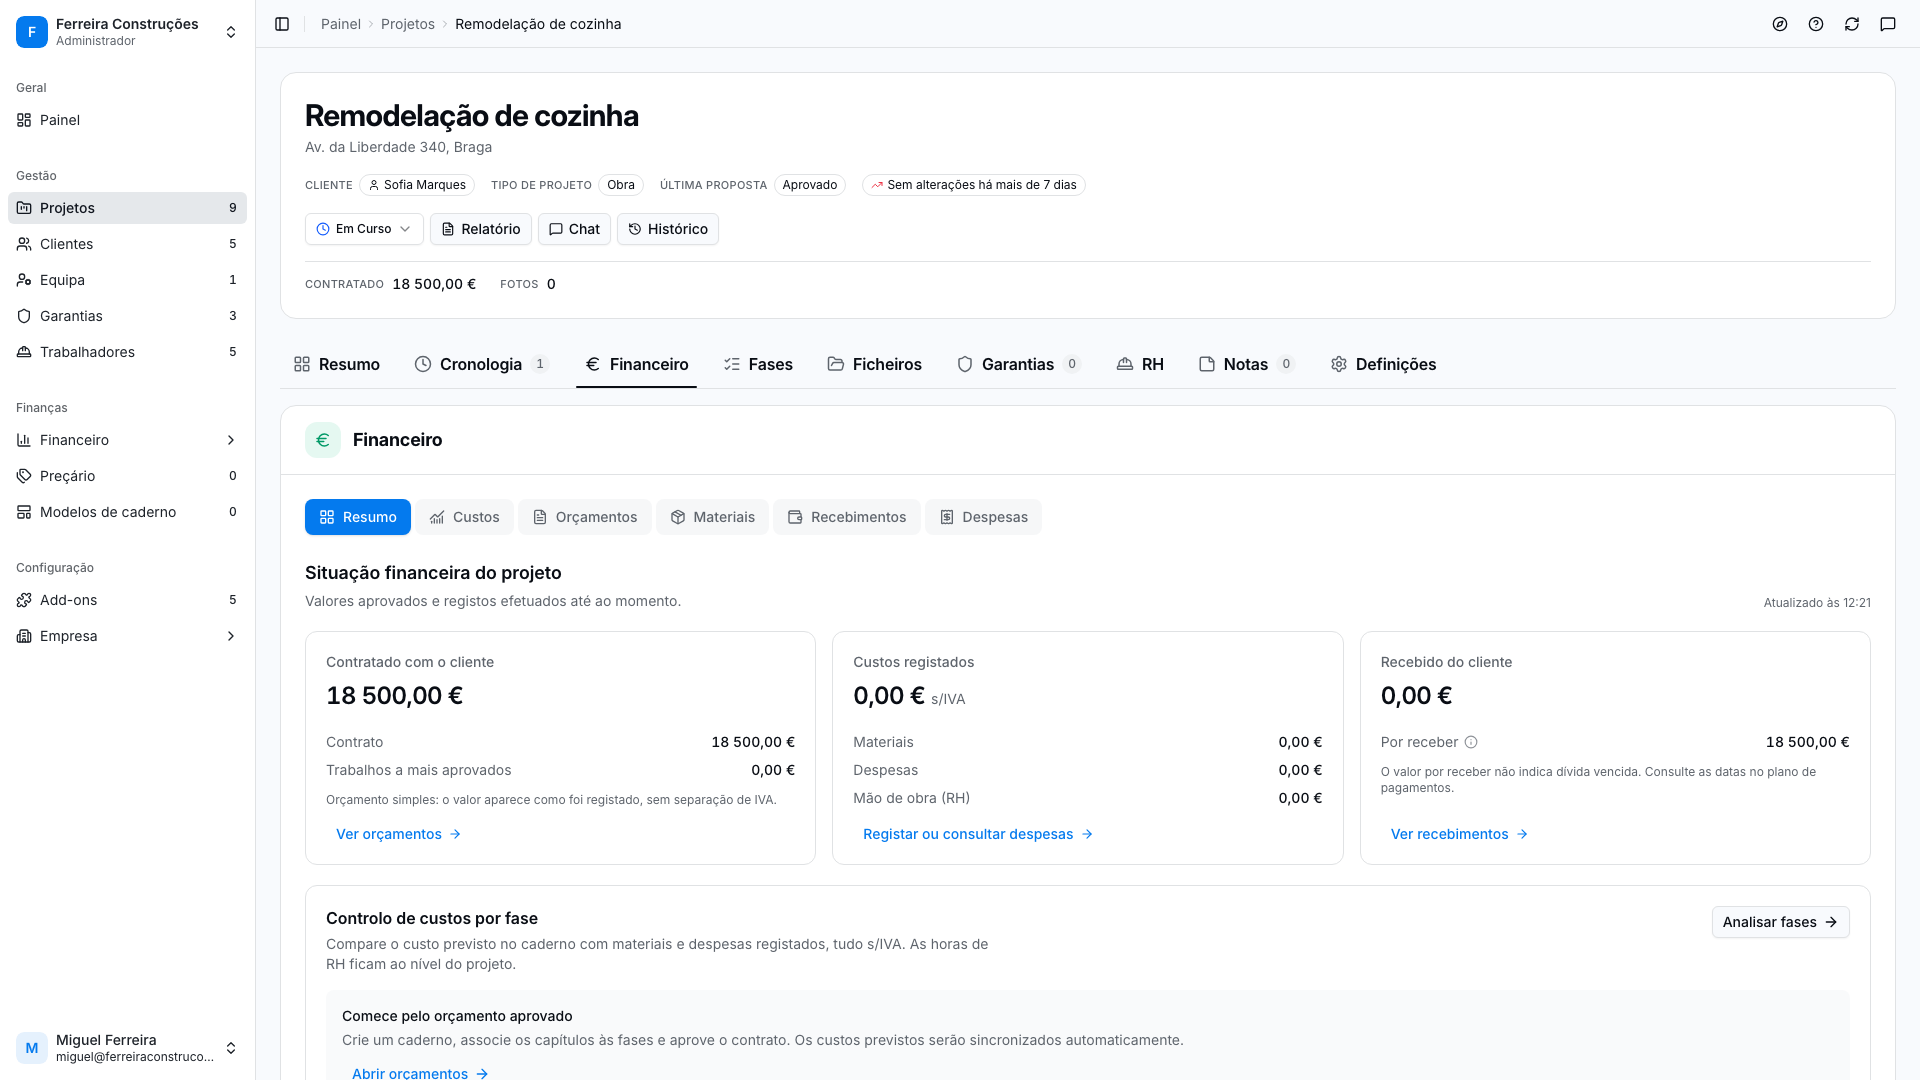Select the Financeiro project tab
This screenshot has width=1920, height=1080.
coord(636,364)
